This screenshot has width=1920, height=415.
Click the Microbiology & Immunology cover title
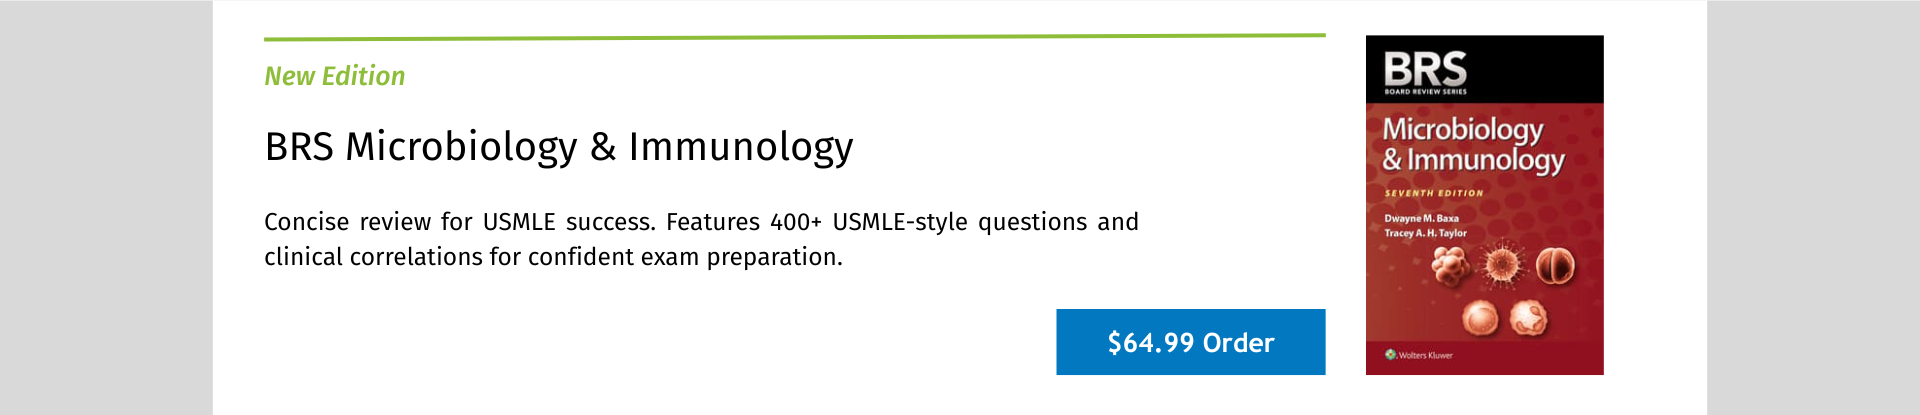pyautogui.click(x=1472, y=145)
